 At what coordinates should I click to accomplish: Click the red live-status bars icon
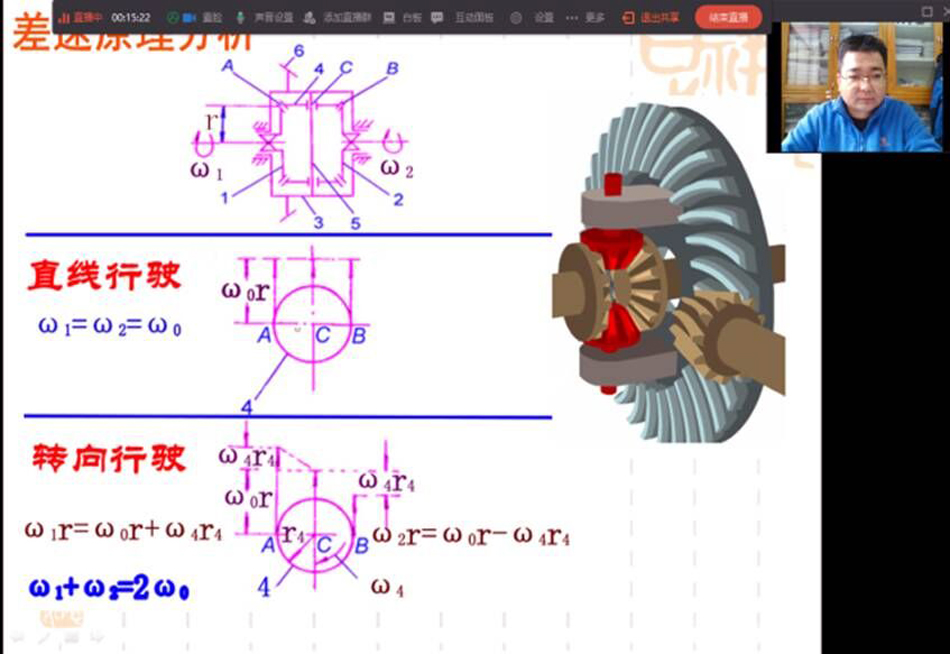pos(65,17)
